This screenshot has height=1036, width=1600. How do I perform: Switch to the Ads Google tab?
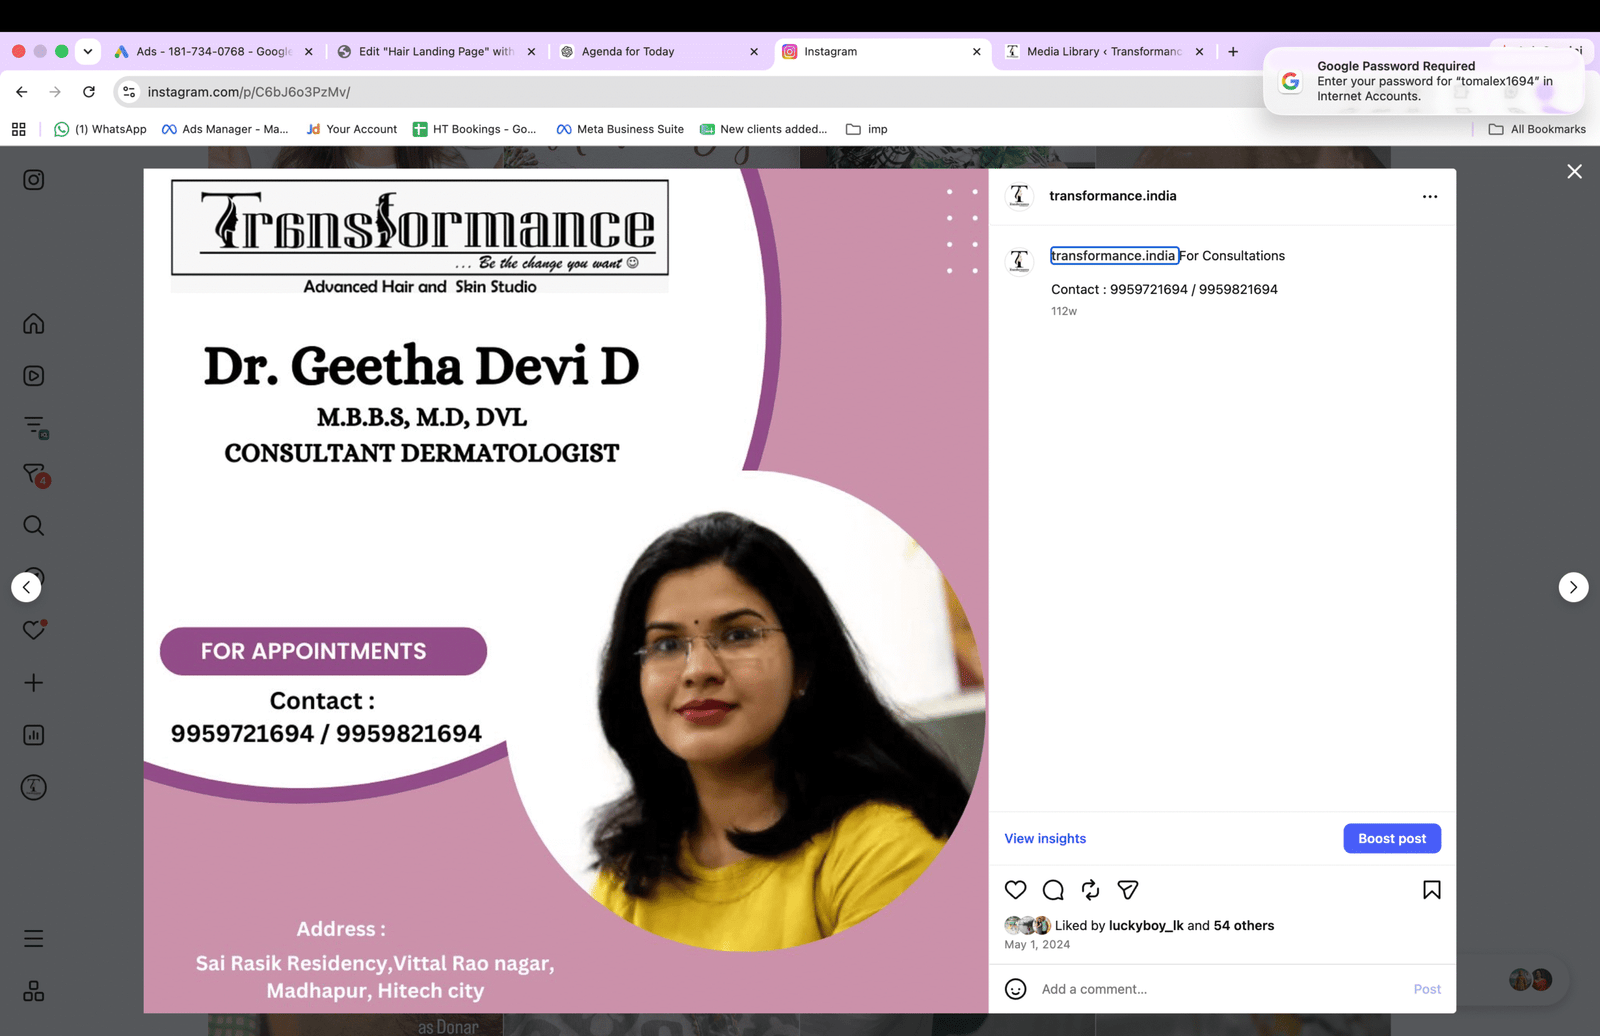[213, 51]
